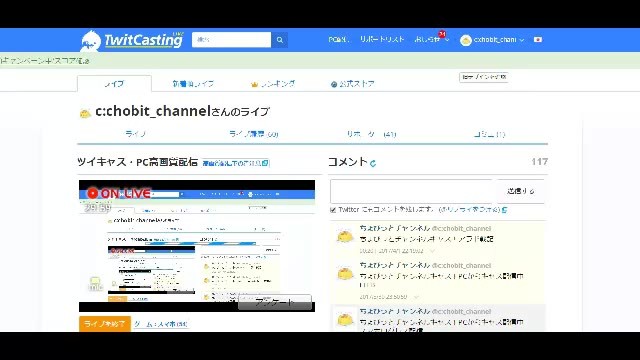
Task: Expand the notifications dropdown arrow
Action: 447,40
